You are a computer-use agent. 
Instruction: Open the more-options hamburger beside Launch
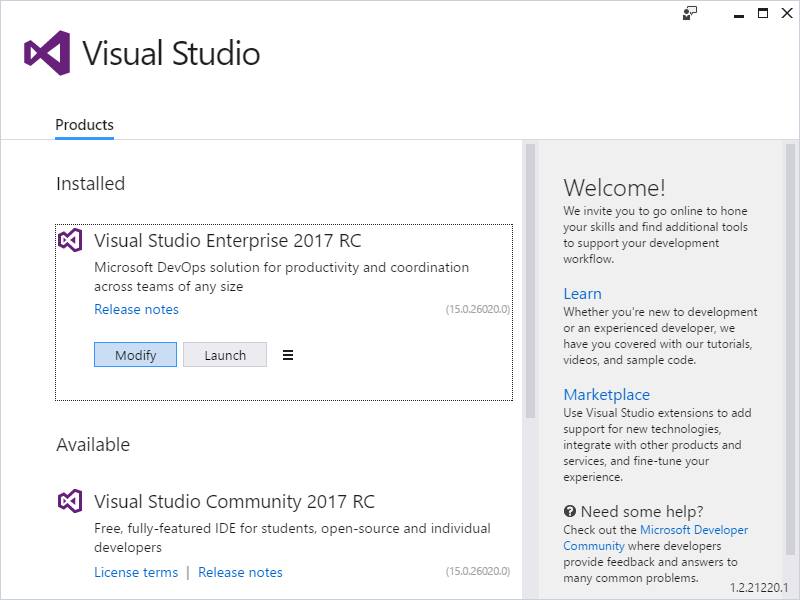[288, 354]
